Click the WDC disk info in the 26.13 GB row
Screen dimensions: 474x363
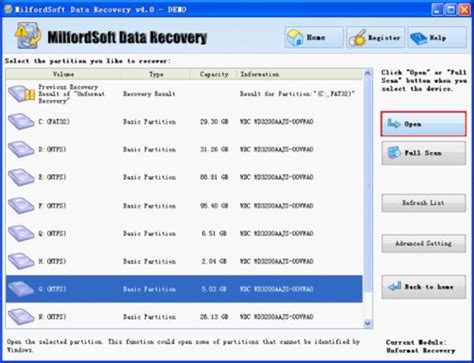click(x=276, y=317)
